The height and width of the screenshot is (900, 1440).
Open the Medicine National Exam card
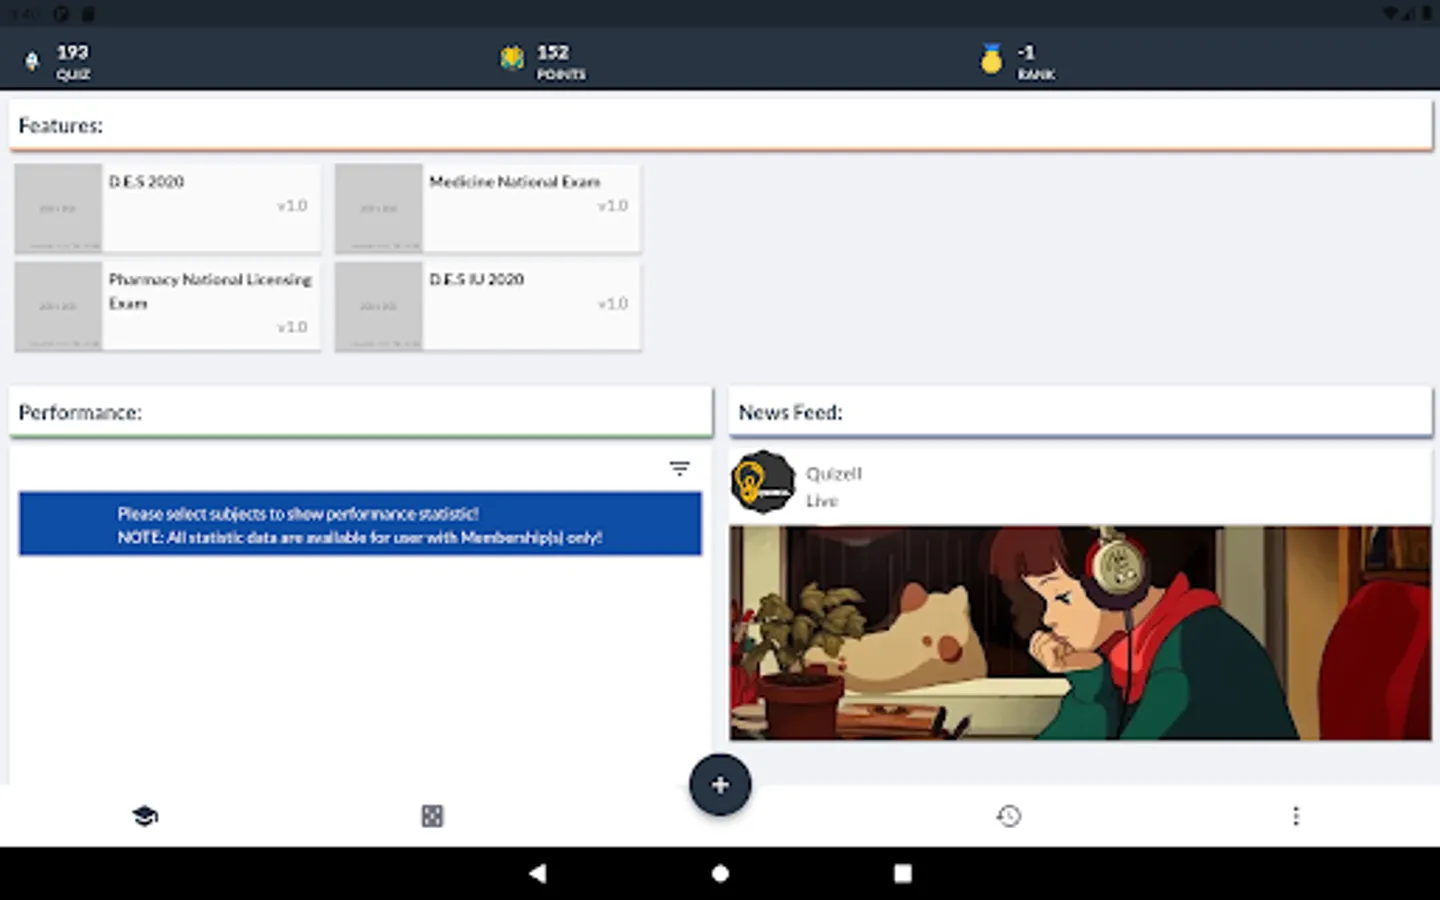click(488, 208)
